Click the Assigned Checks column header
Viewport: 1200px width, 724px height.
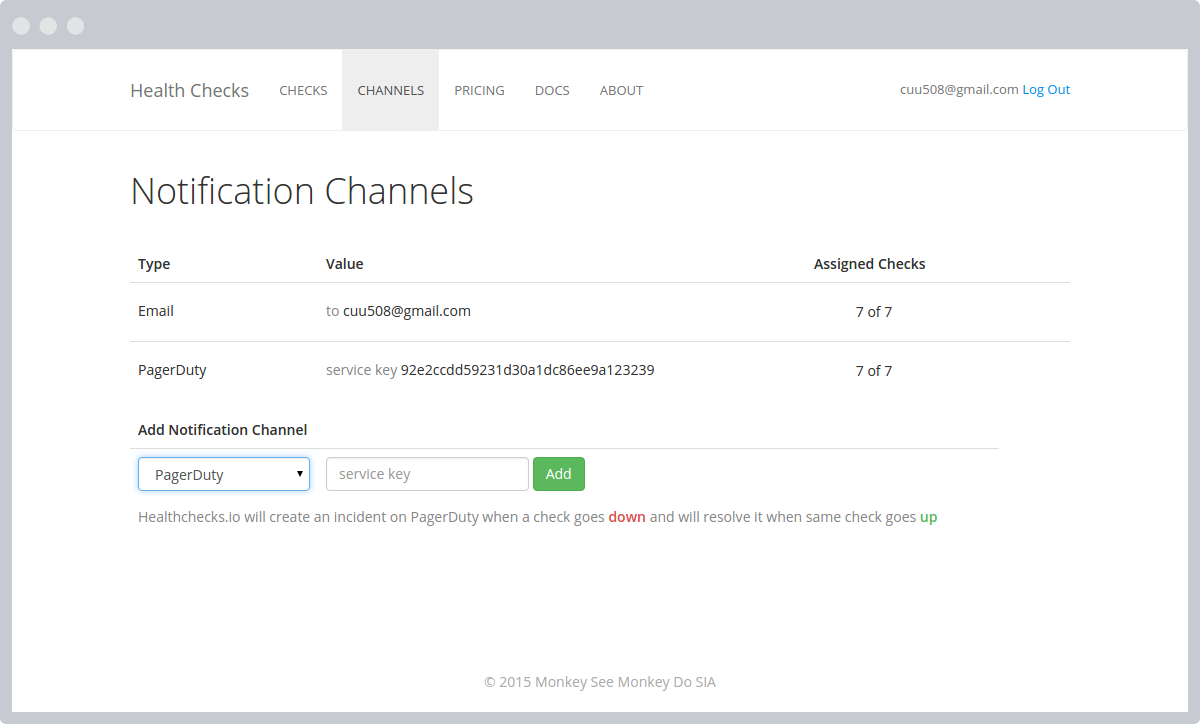(869, 264)
